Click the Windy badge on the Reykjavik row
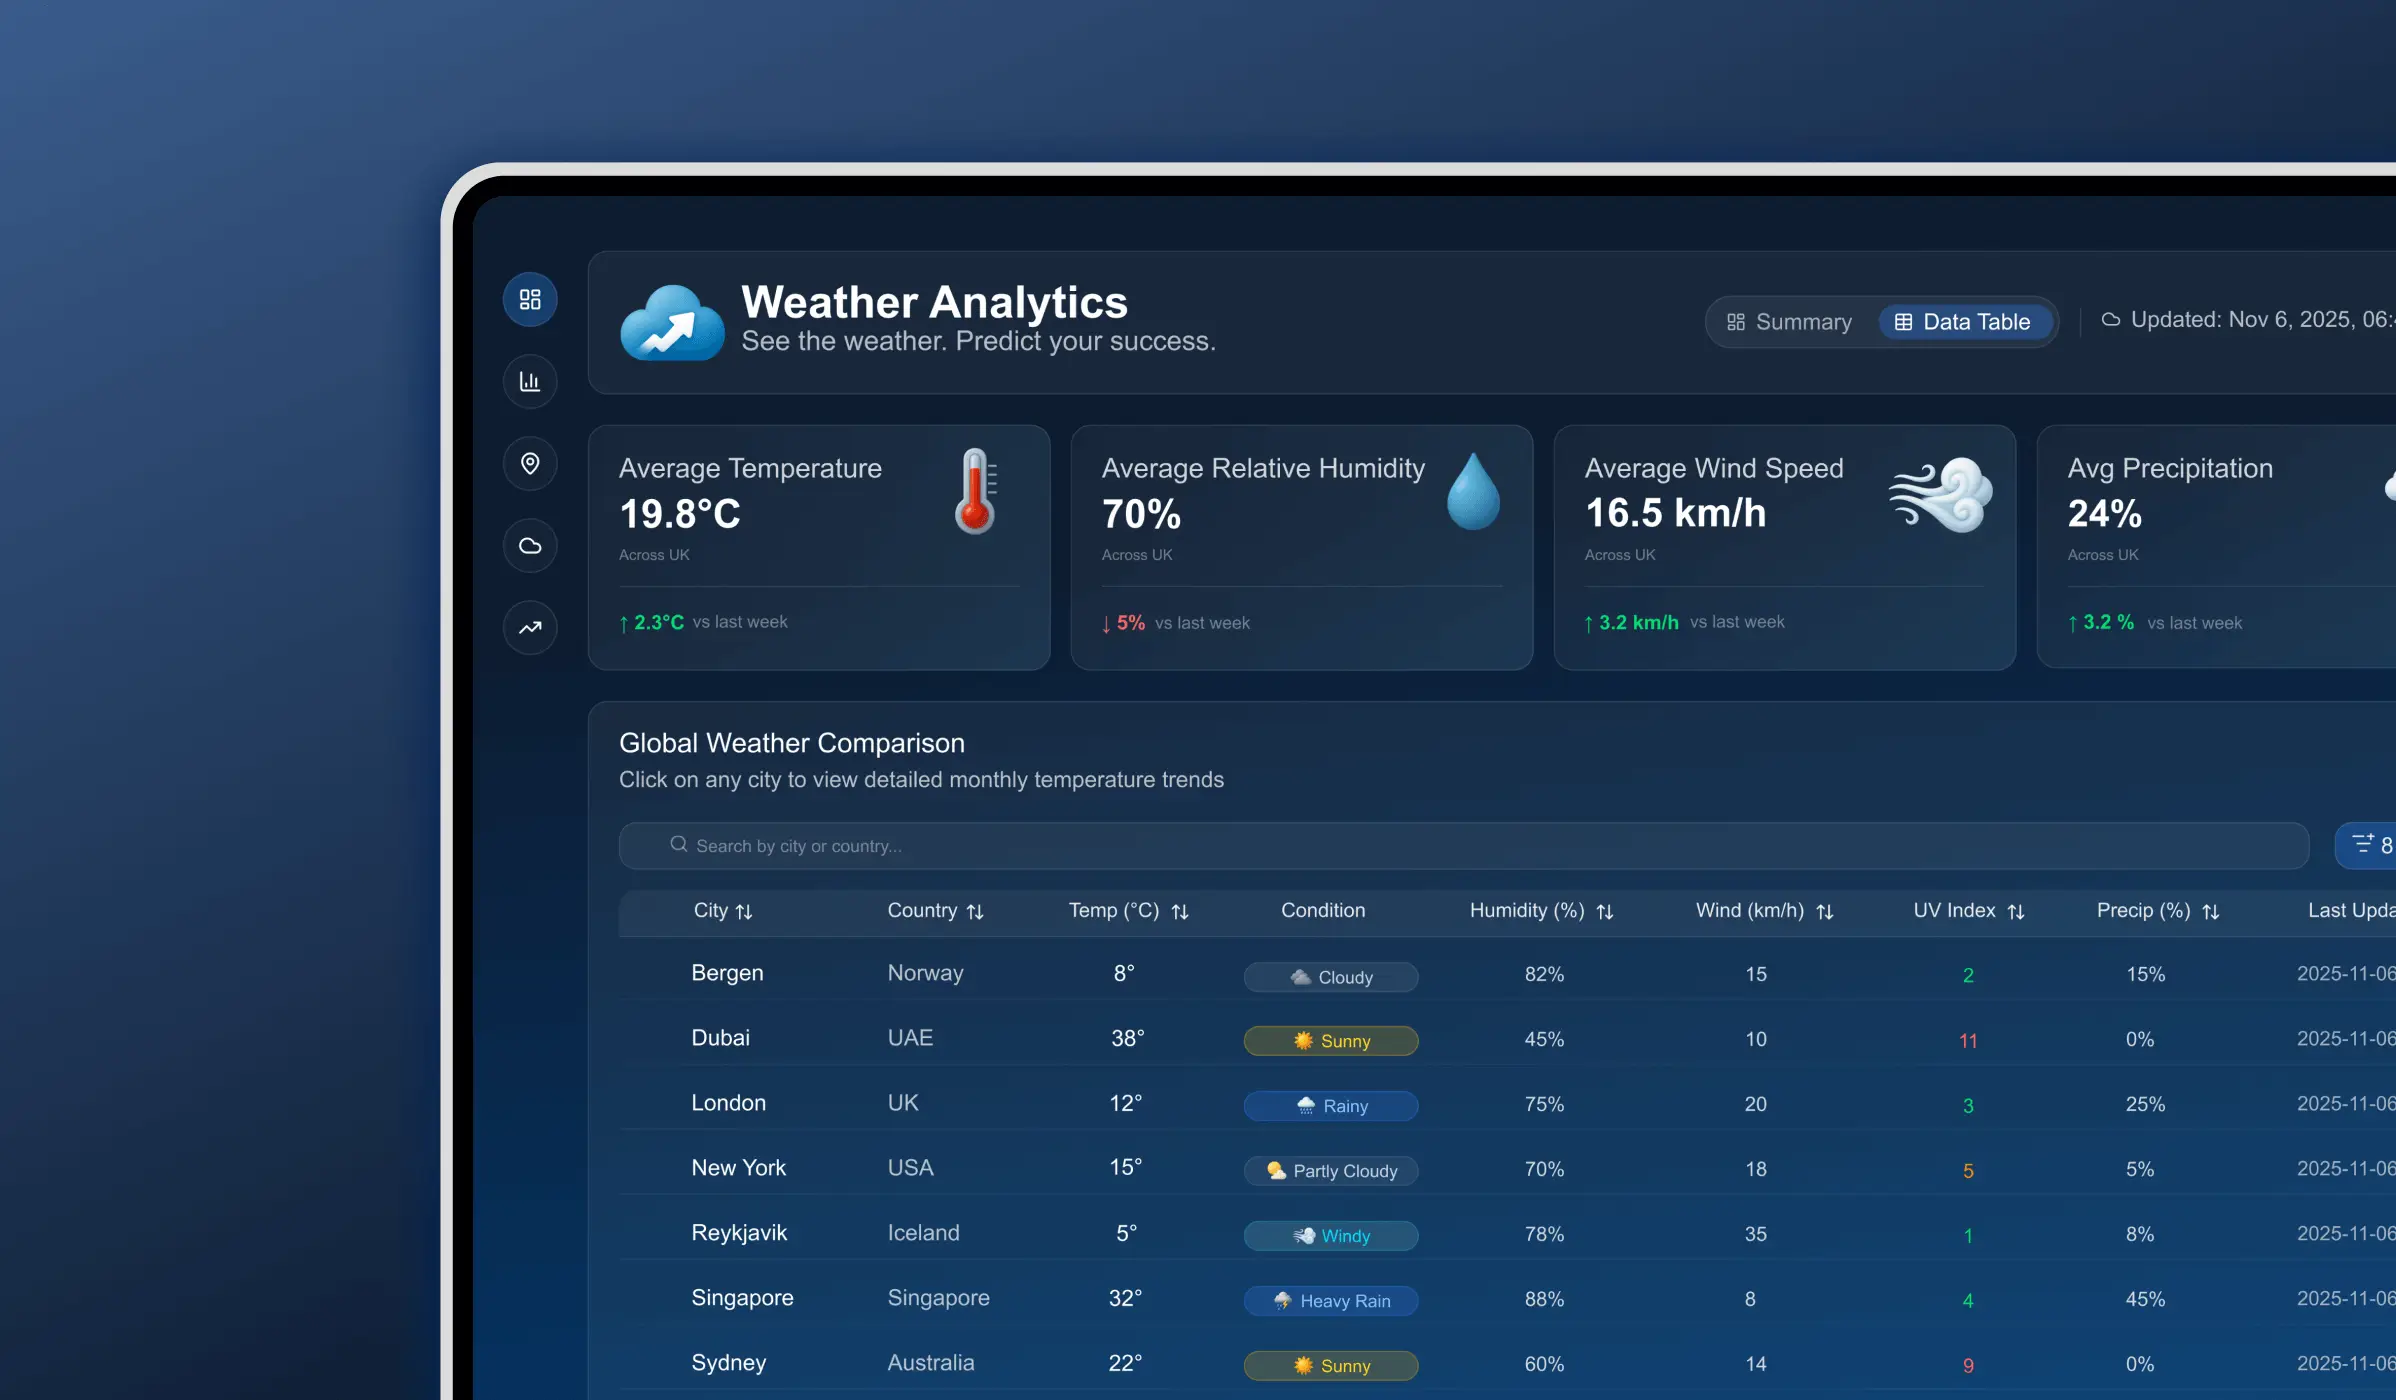 click(x=1330, y=1236)
